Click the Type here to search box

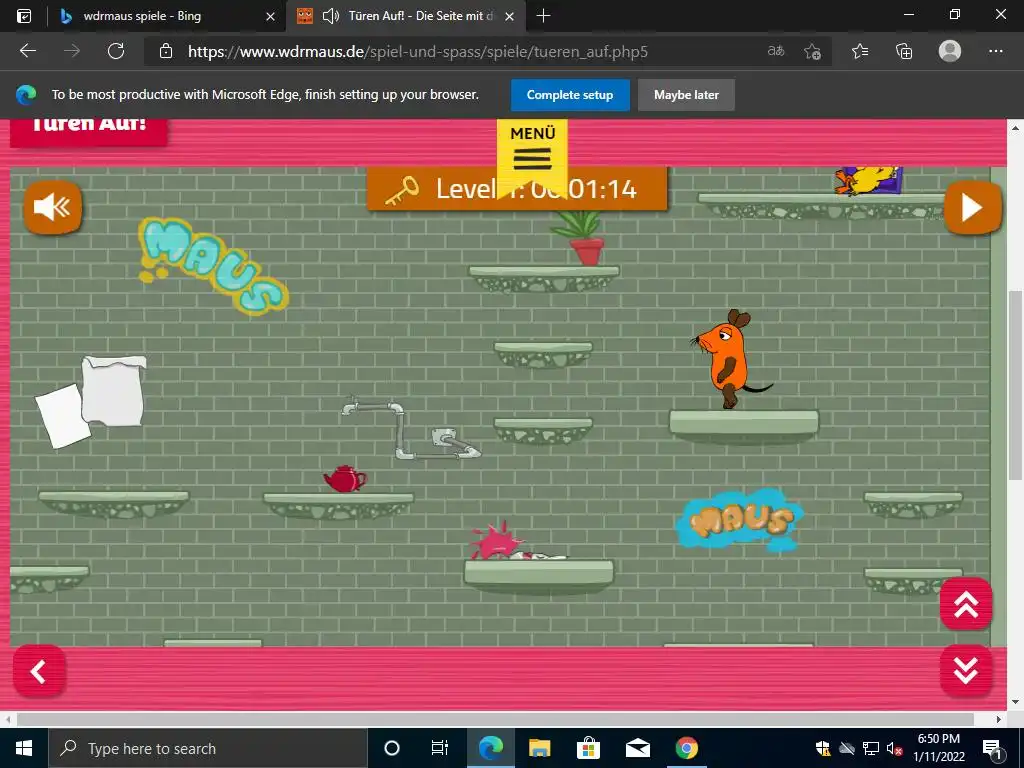[x=208, y=748]
